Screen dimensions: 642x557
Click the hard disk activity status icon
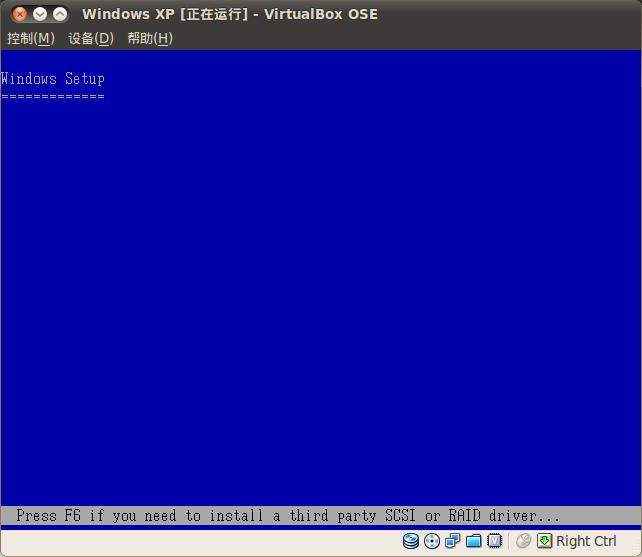(411, 541)
